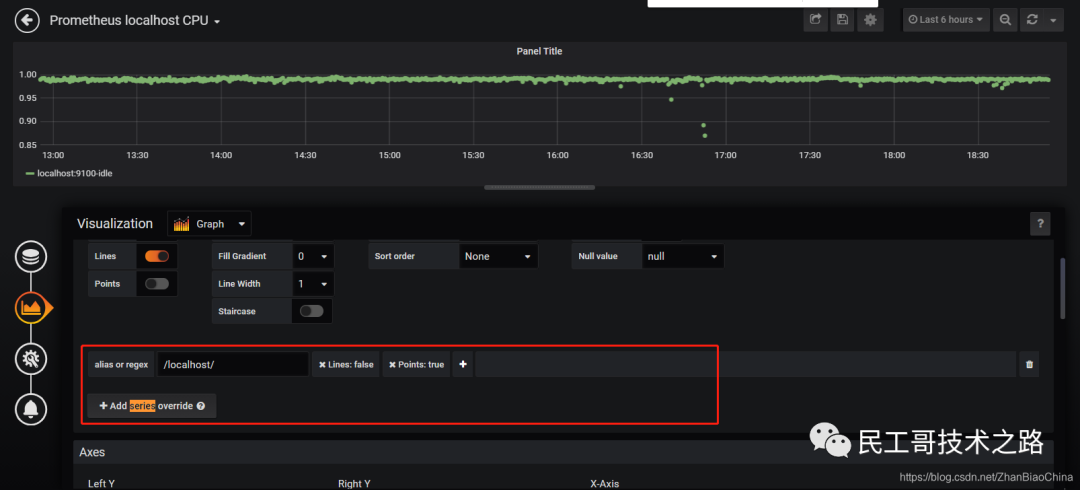This screenshot has height=490, width=1080.
Task: Remove the Lines: false override
Action: pos(322,365)
